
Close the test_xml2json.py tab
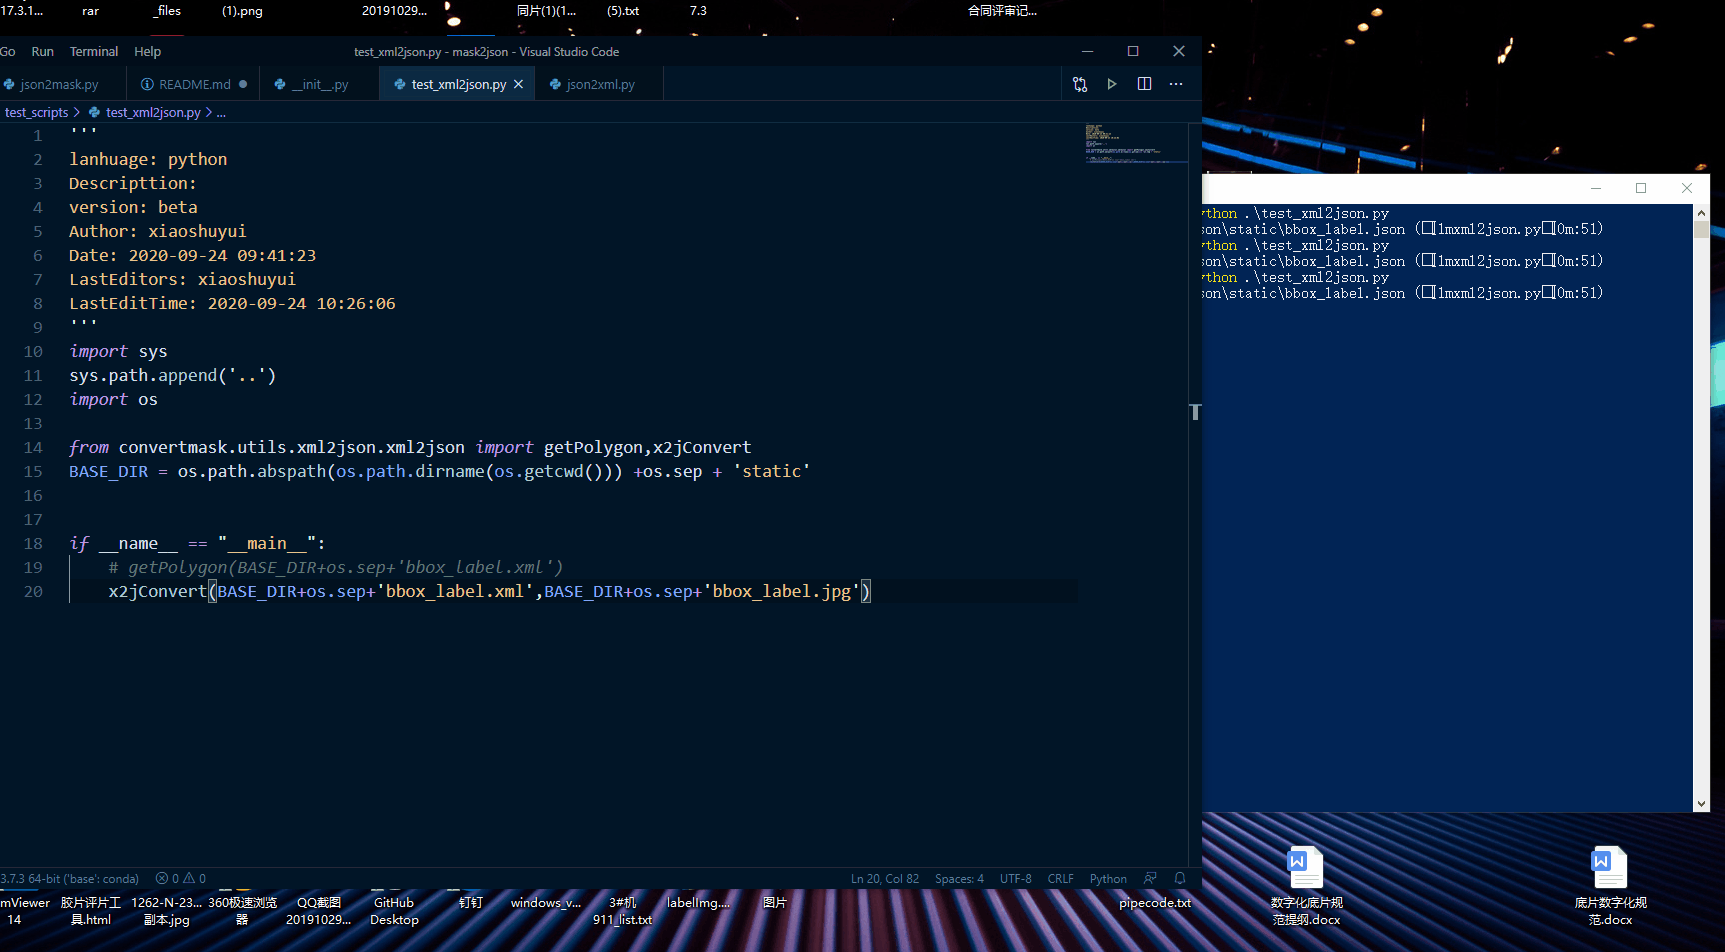518,85
